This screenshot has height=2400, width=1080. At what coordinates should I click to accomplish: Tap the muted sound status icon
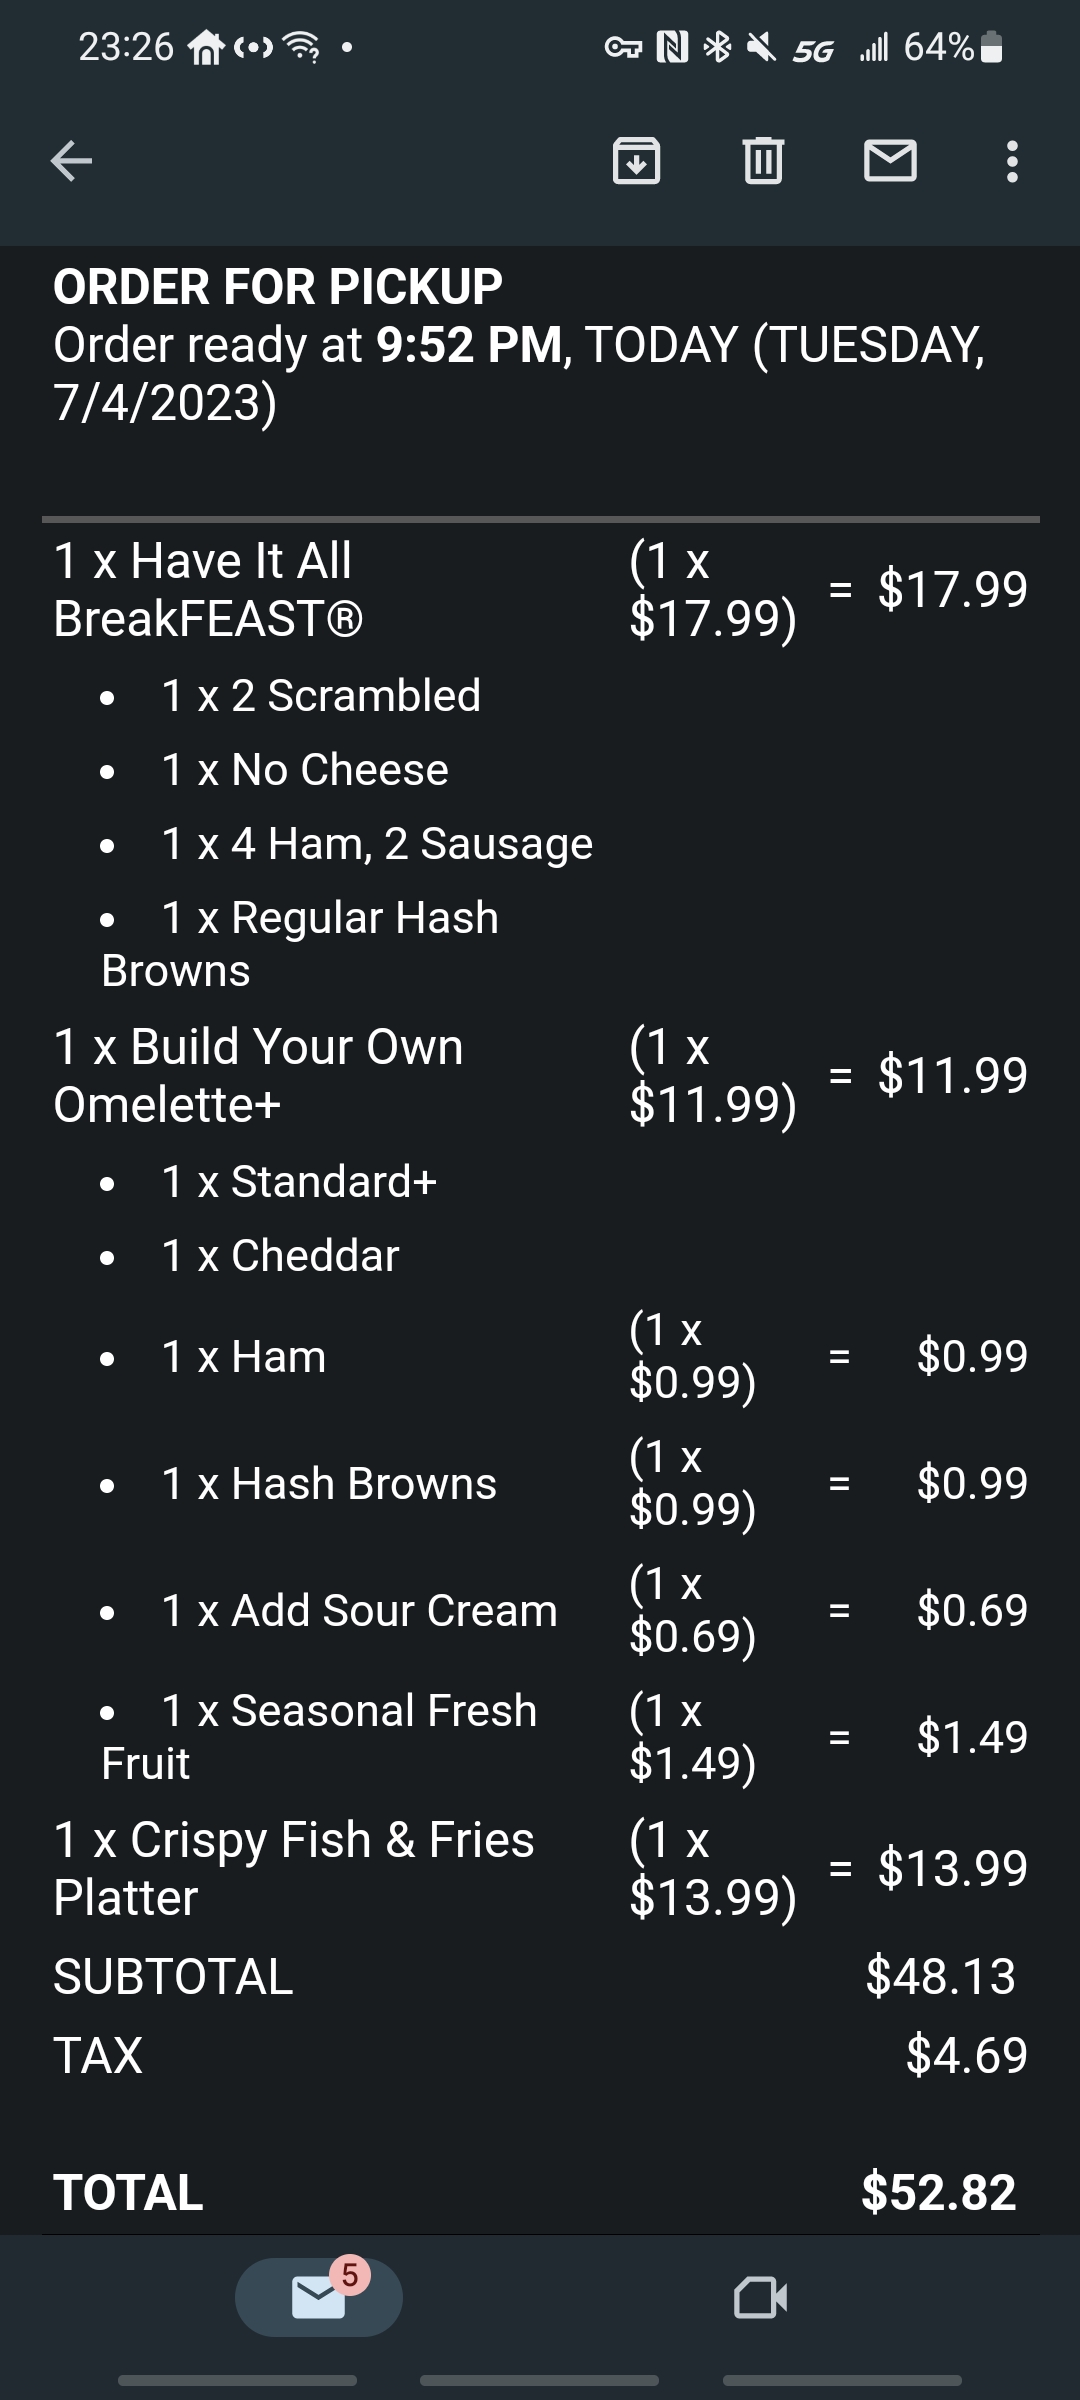[x=762, y=47]
